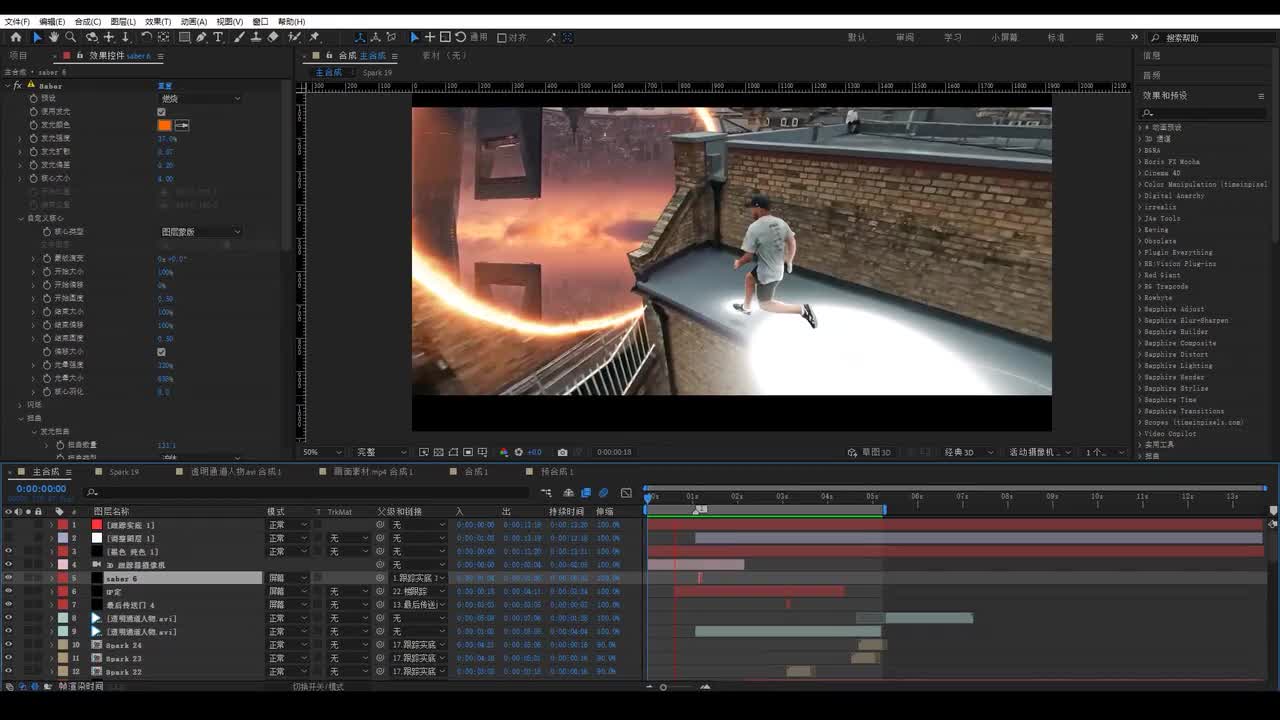This screenshot has width=1280, height=720.
Task: Select the Eraser tool
Action: click(x=273, y=37)
